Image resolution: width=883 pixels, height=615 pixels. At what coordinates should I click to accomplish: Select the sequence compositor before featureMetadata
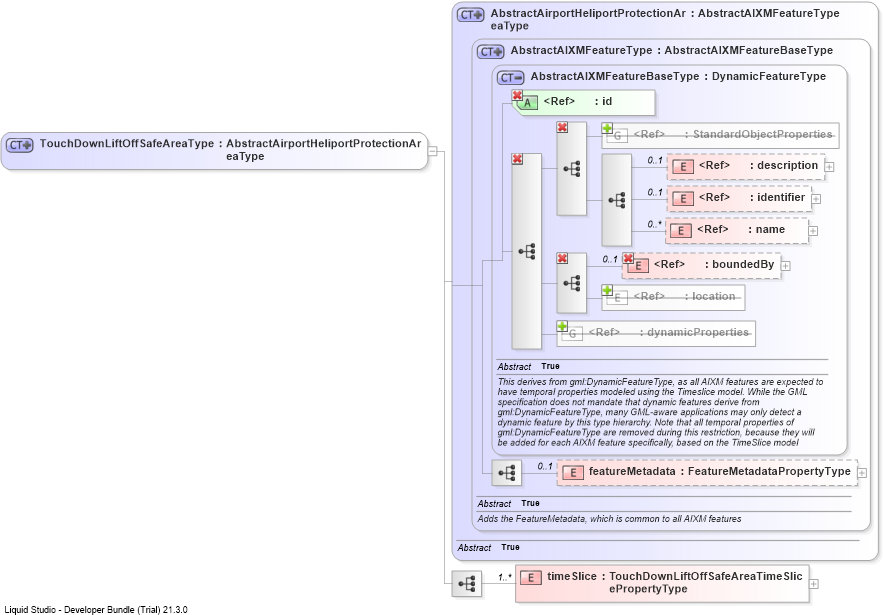click(507, 473)
